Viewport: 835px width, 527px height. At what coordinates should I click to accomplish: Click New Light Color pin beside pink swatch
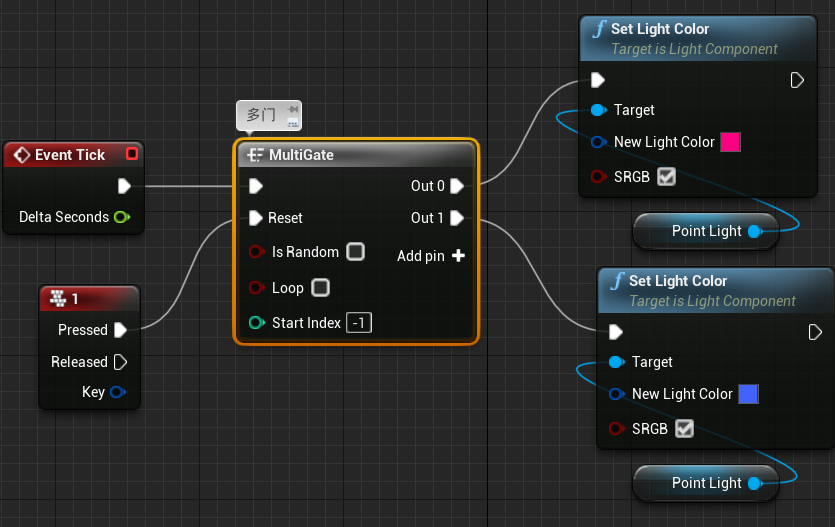pos(599,142)
